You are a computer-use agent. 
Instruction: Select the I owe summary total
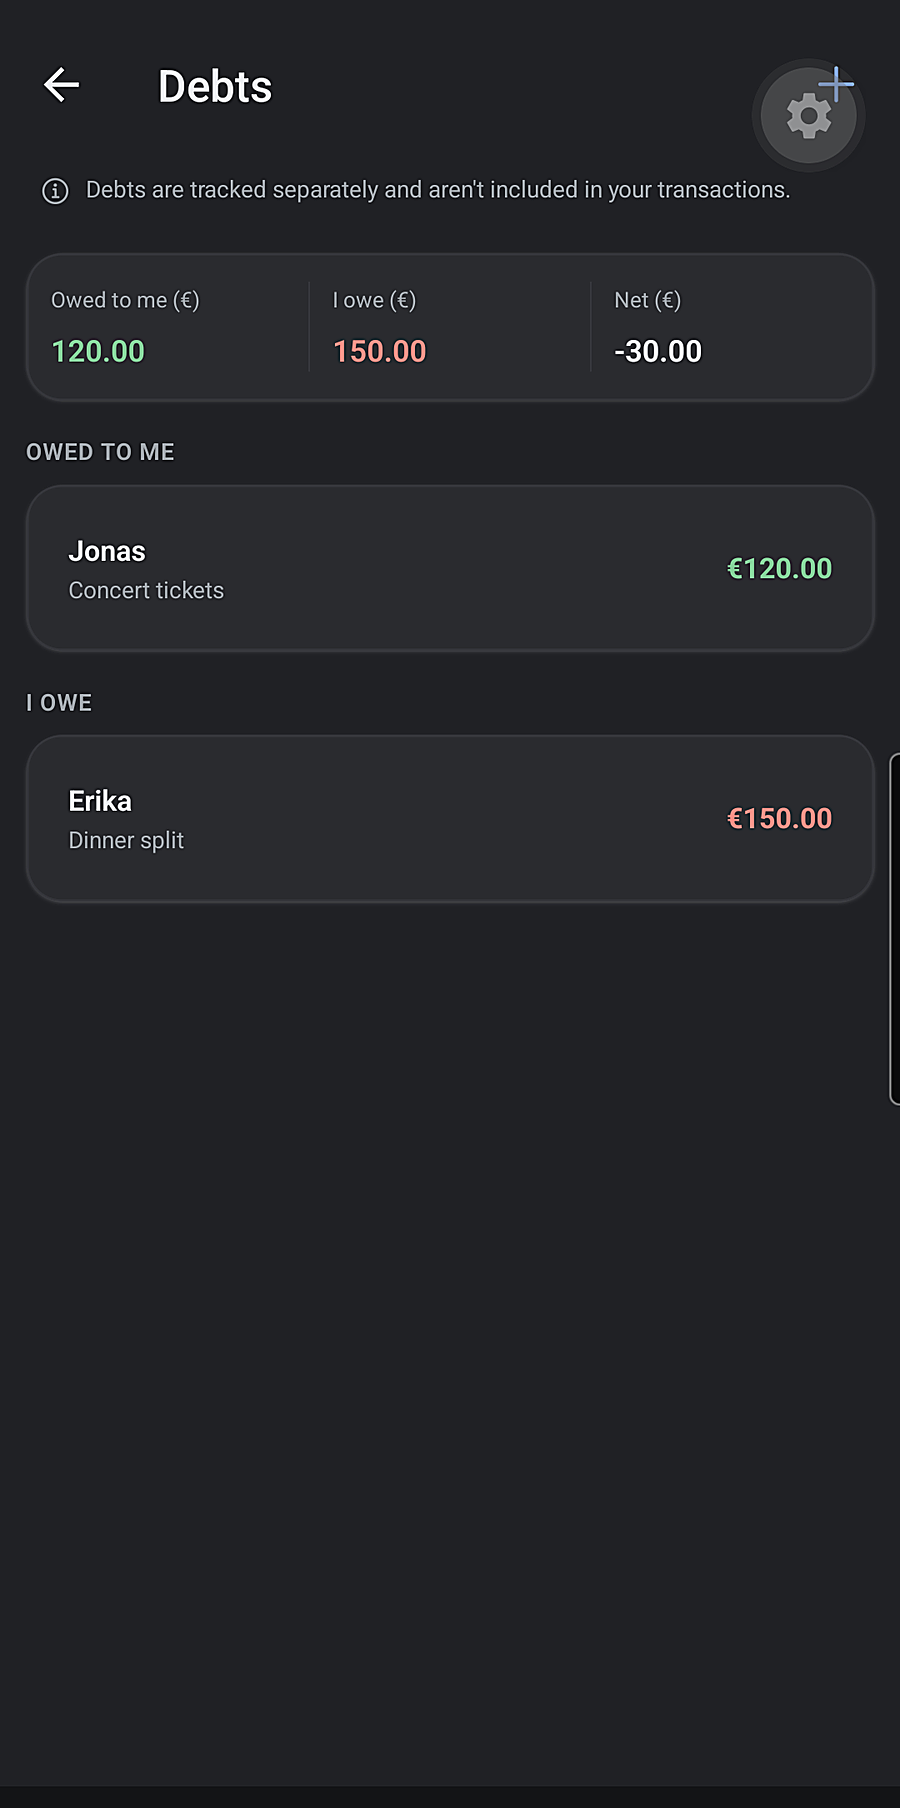379,351
